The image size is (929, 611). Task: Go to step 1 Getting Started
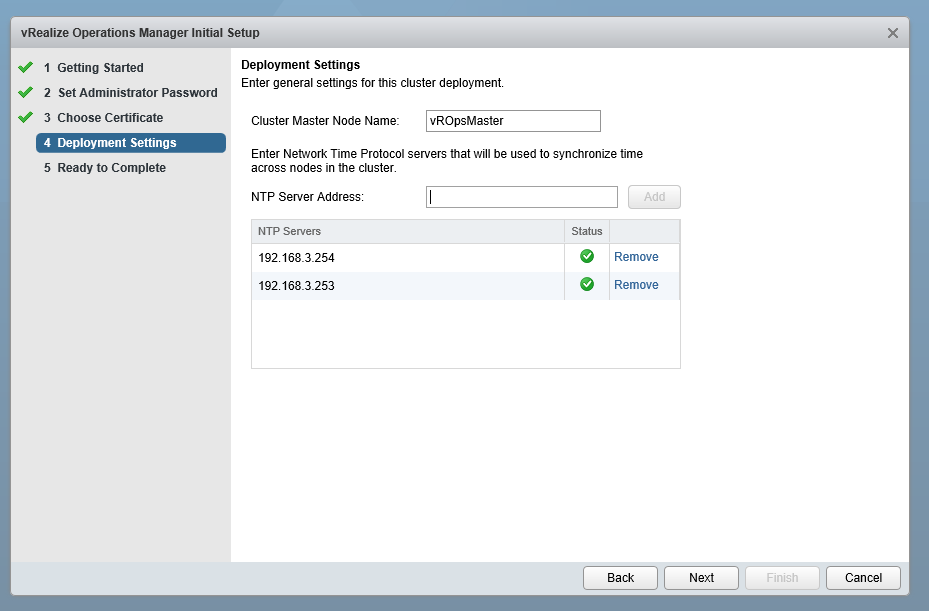(94, 68)
